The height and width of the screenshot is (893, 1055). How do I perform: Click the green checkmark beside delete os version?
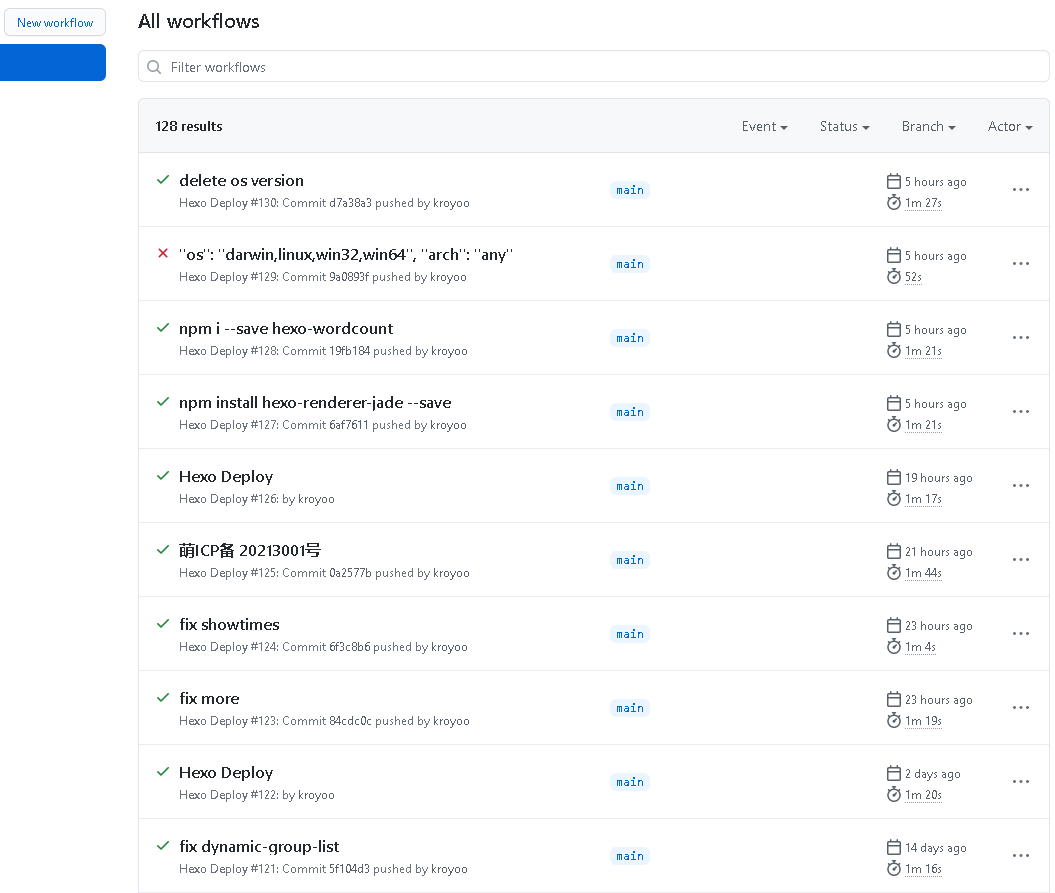point(163,180)
